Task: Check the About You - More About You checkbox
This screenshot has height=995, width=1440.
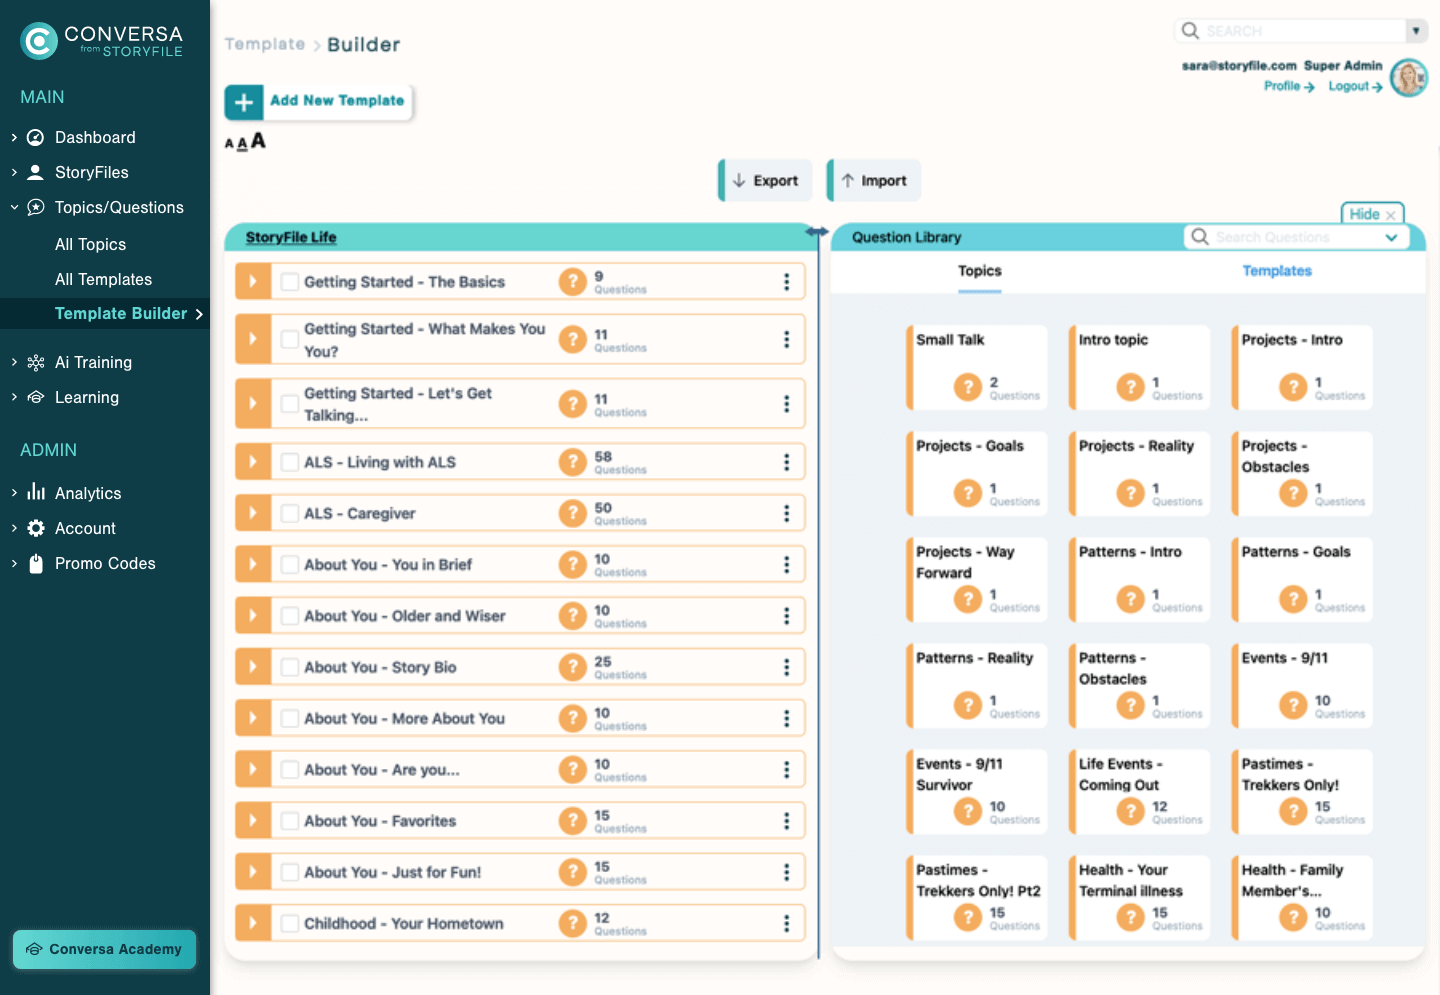Action: [x=290, y=718]
